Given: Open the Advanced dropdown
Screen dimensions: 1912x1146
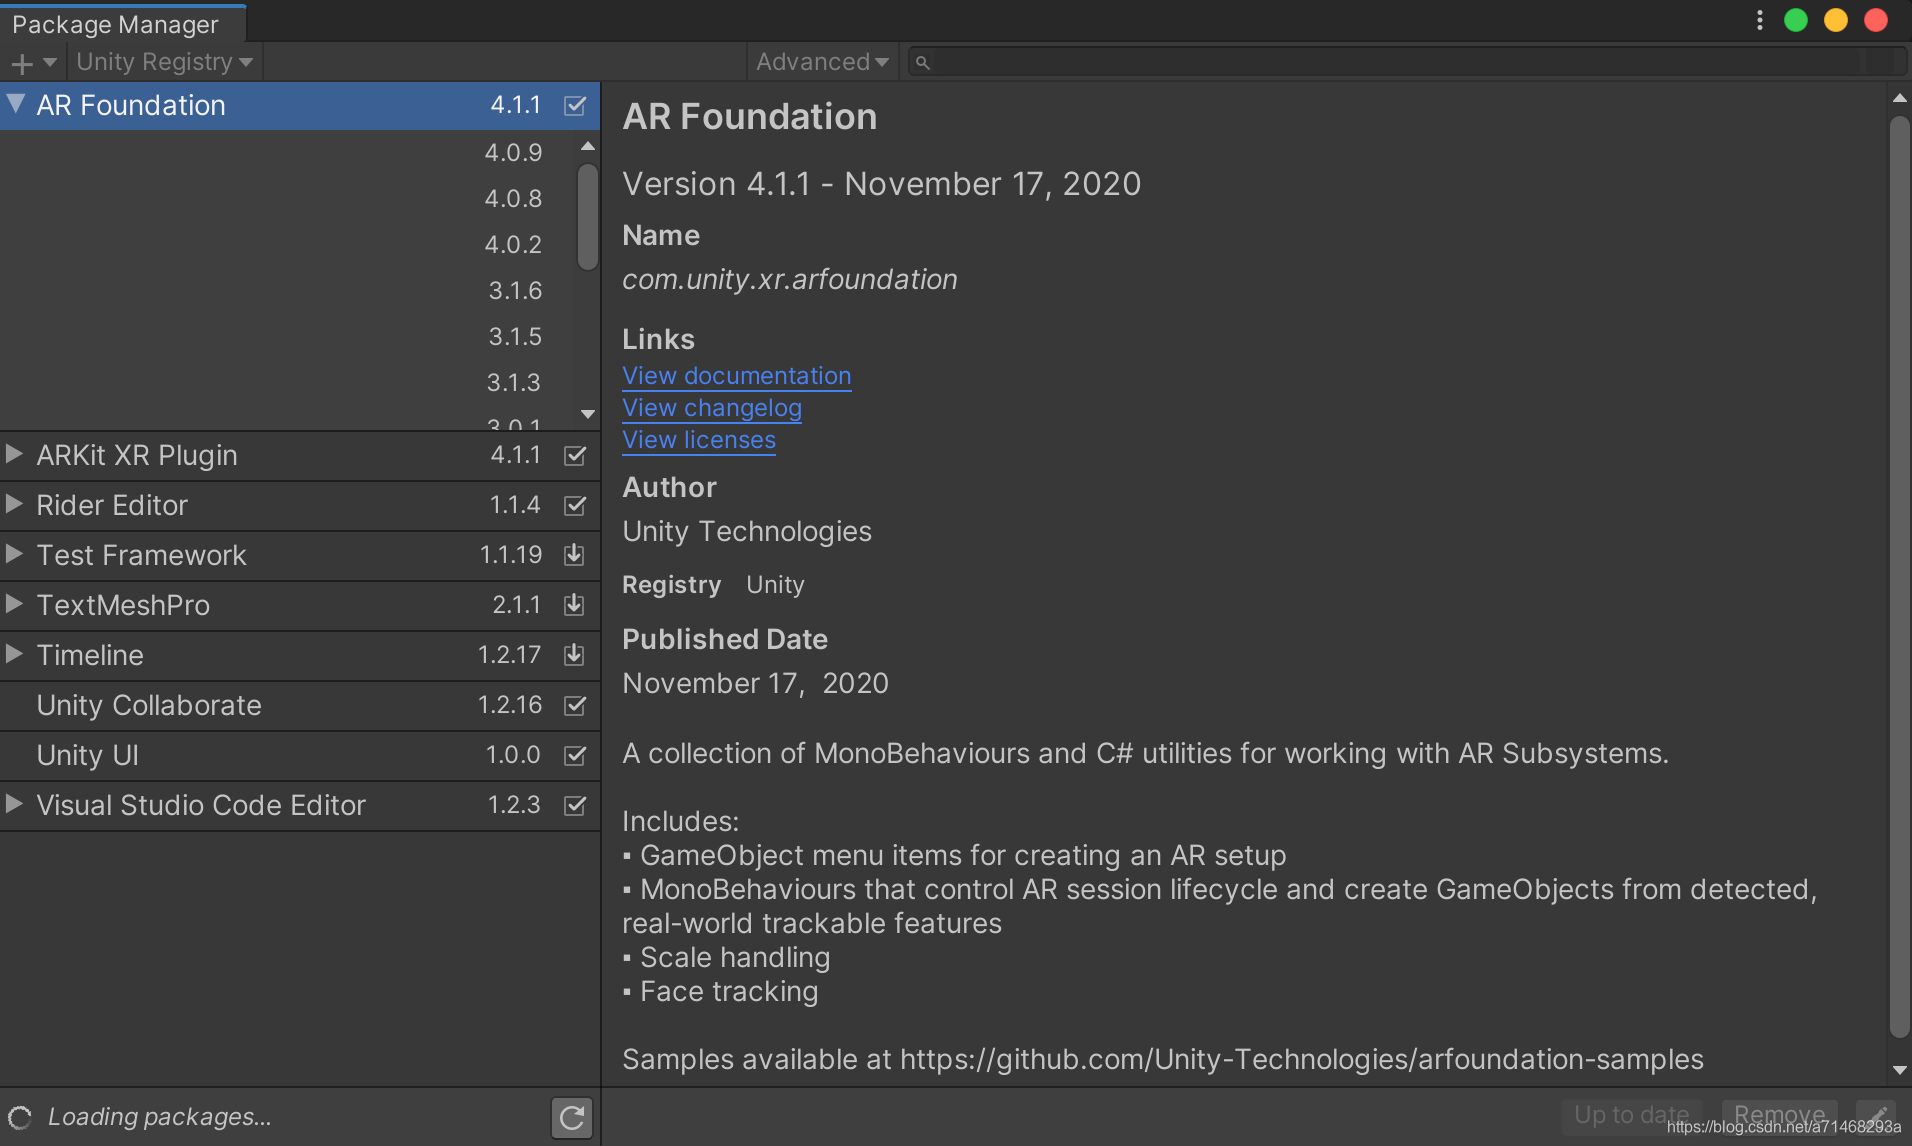Looking at the screenshot, I should 821,61.
